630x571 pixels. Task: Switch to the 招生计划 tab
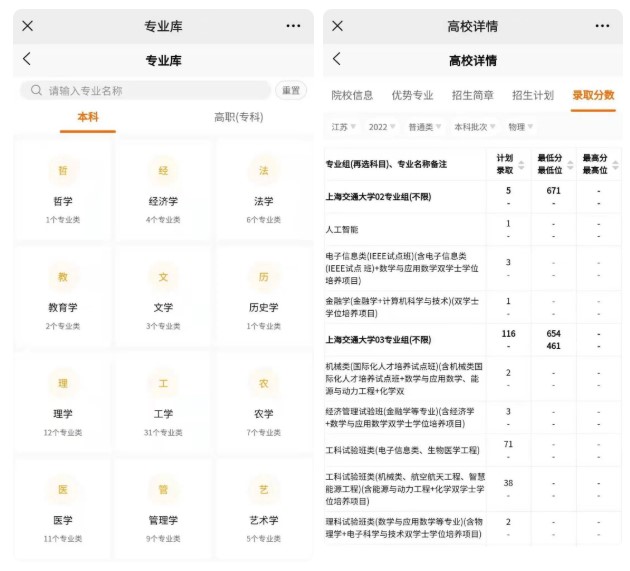pos(532,95)
